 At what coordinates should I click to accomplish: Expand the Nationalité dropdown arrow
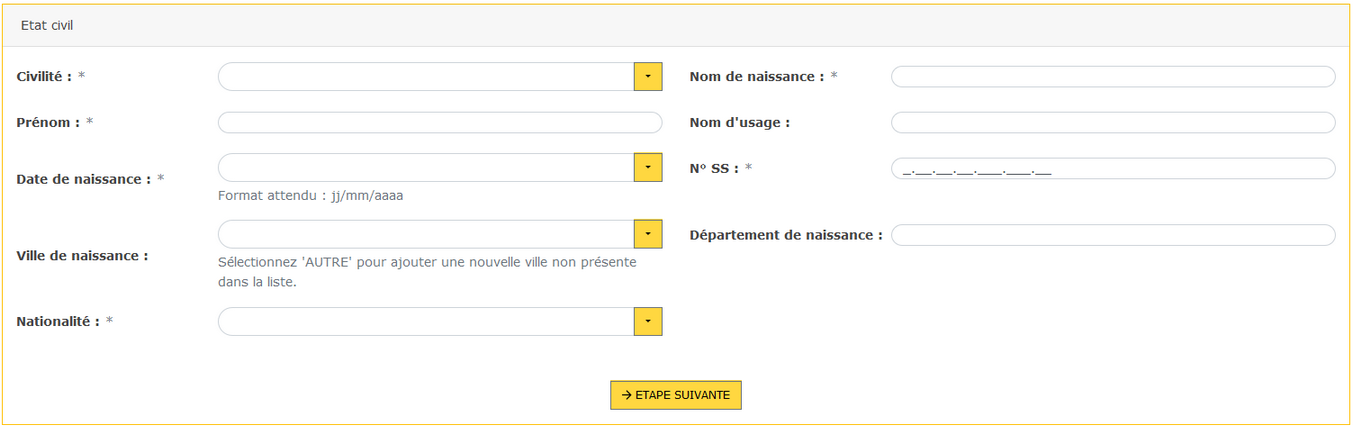(x=648, y=321)
